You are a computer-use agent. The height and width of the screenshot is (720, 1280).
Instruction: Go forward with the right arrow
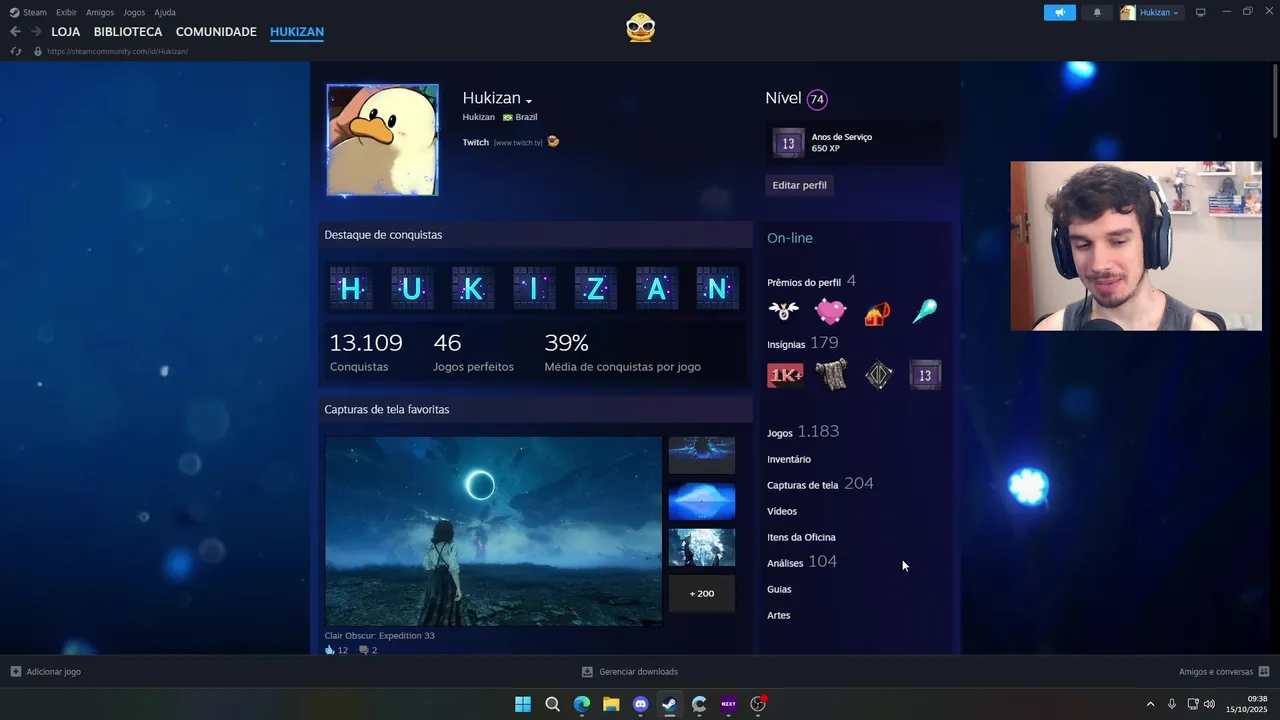point(36,32)
